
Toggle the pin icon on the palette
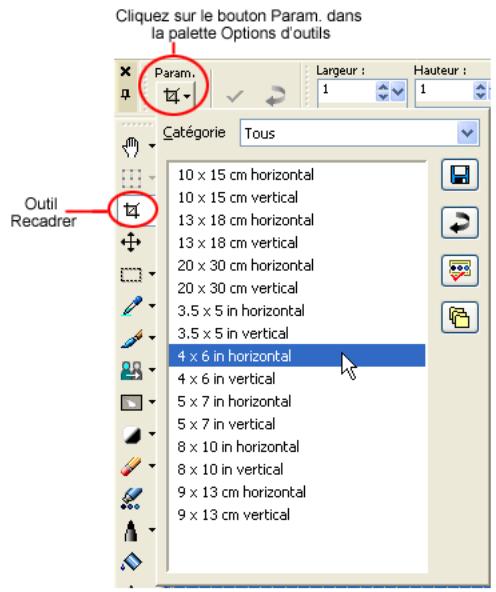click(x=126, y=94)
